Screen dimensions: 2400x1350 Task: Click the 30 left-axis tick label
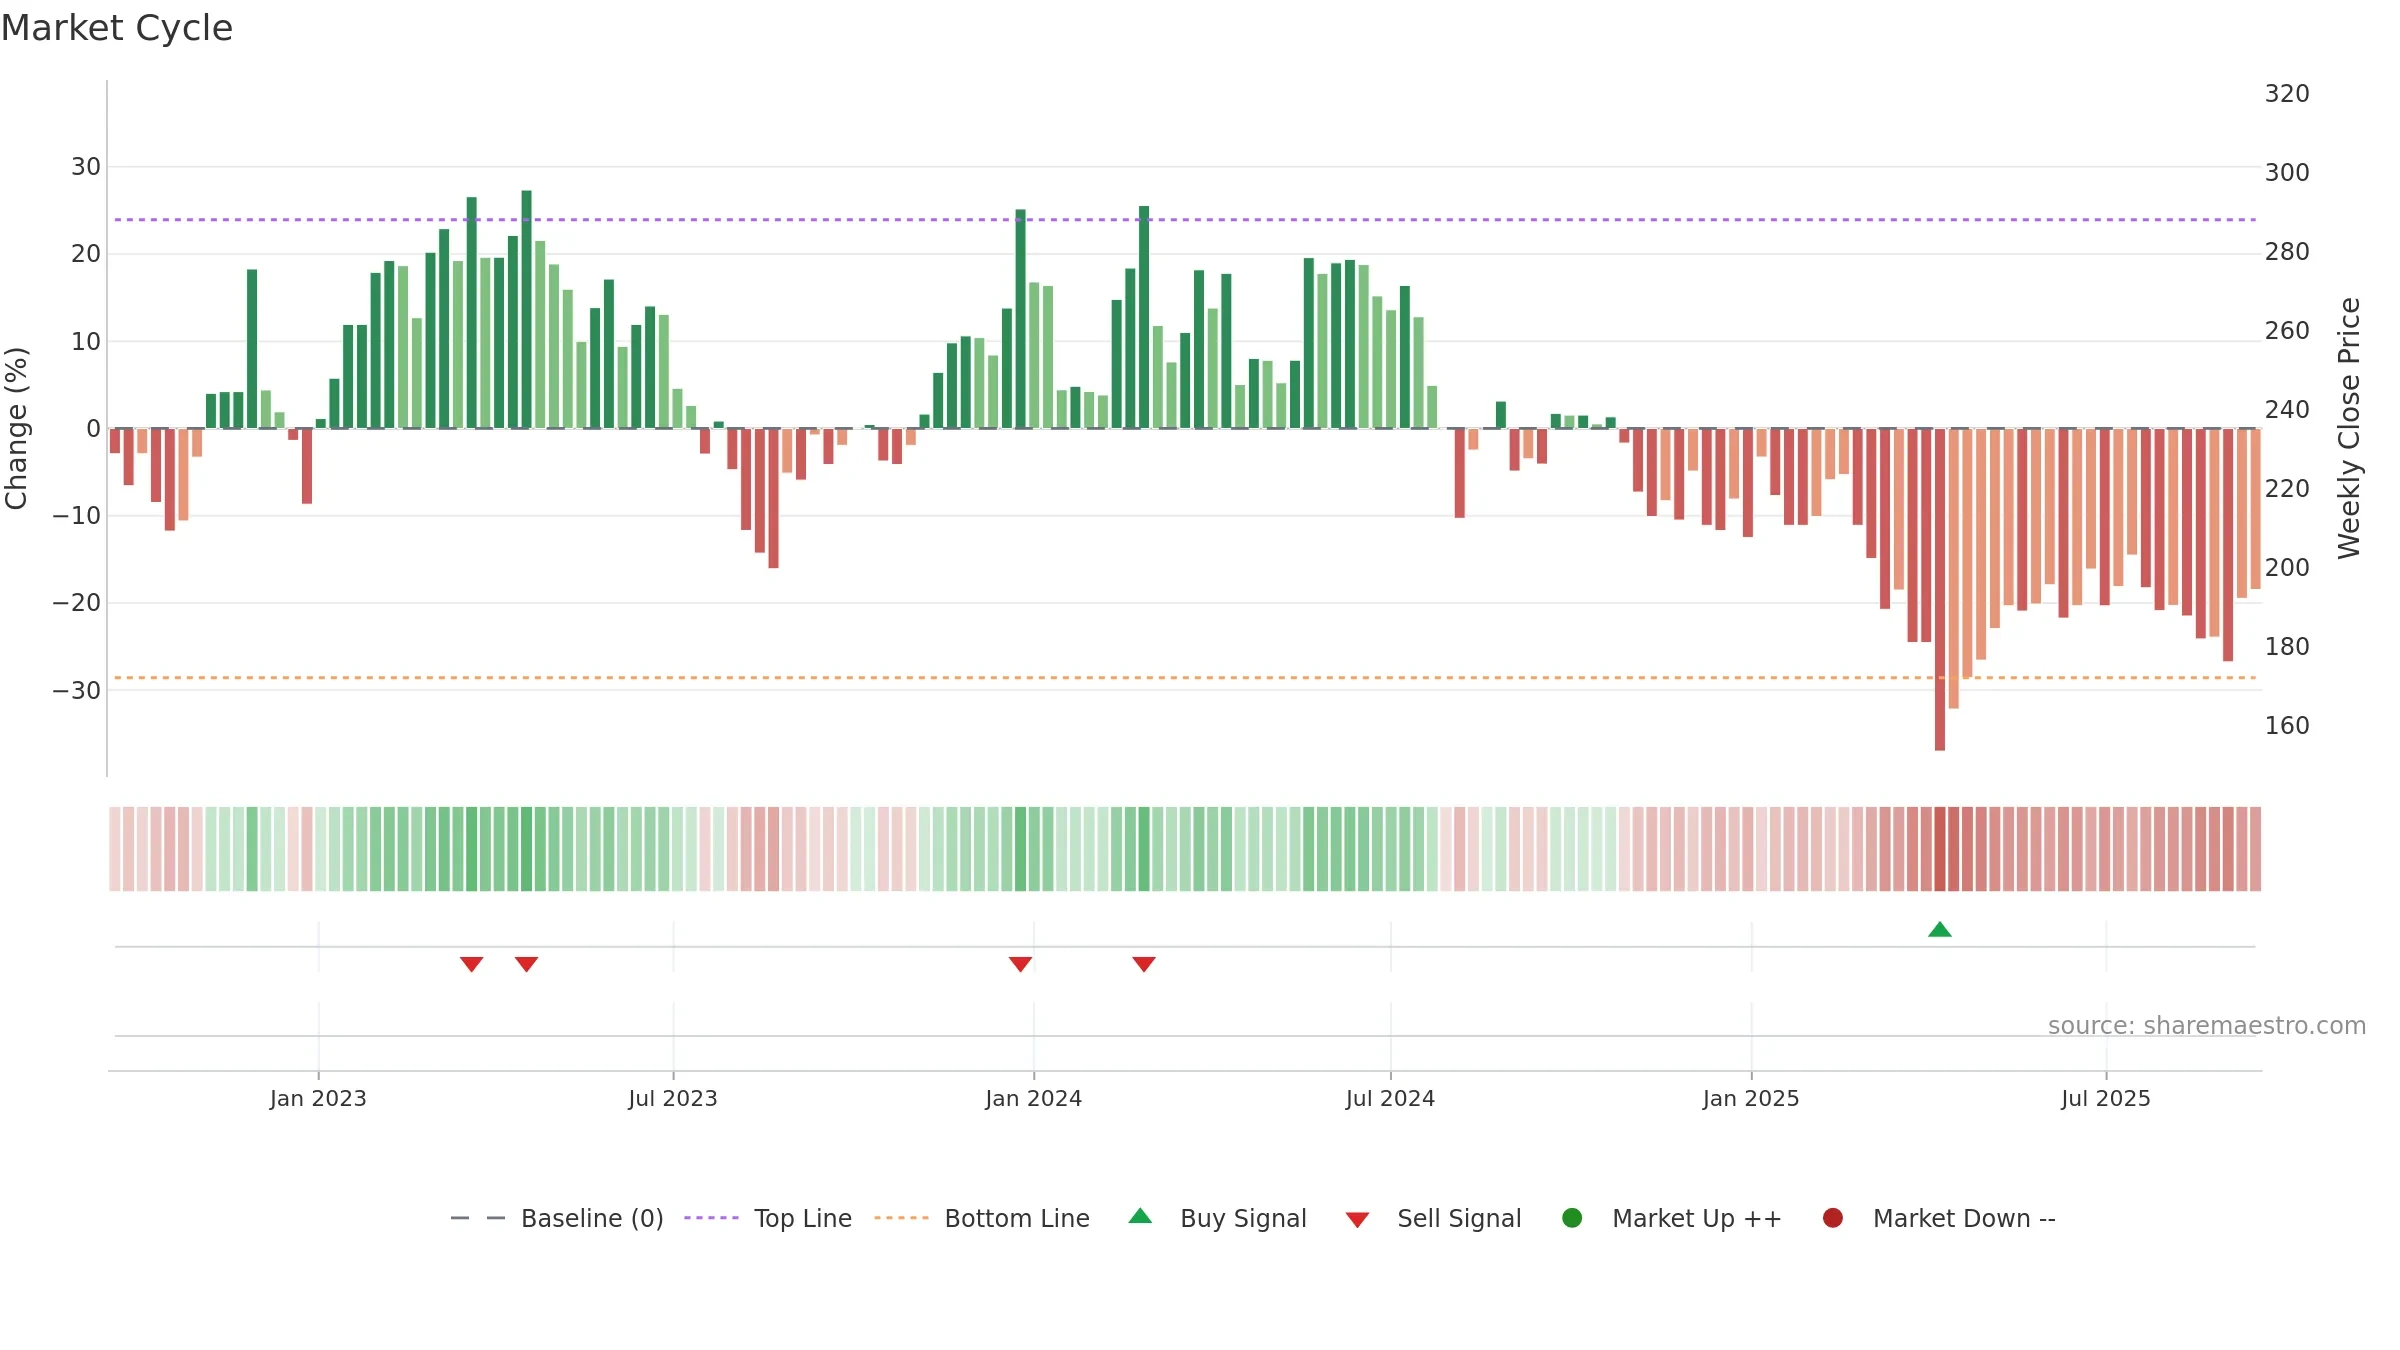86,167
